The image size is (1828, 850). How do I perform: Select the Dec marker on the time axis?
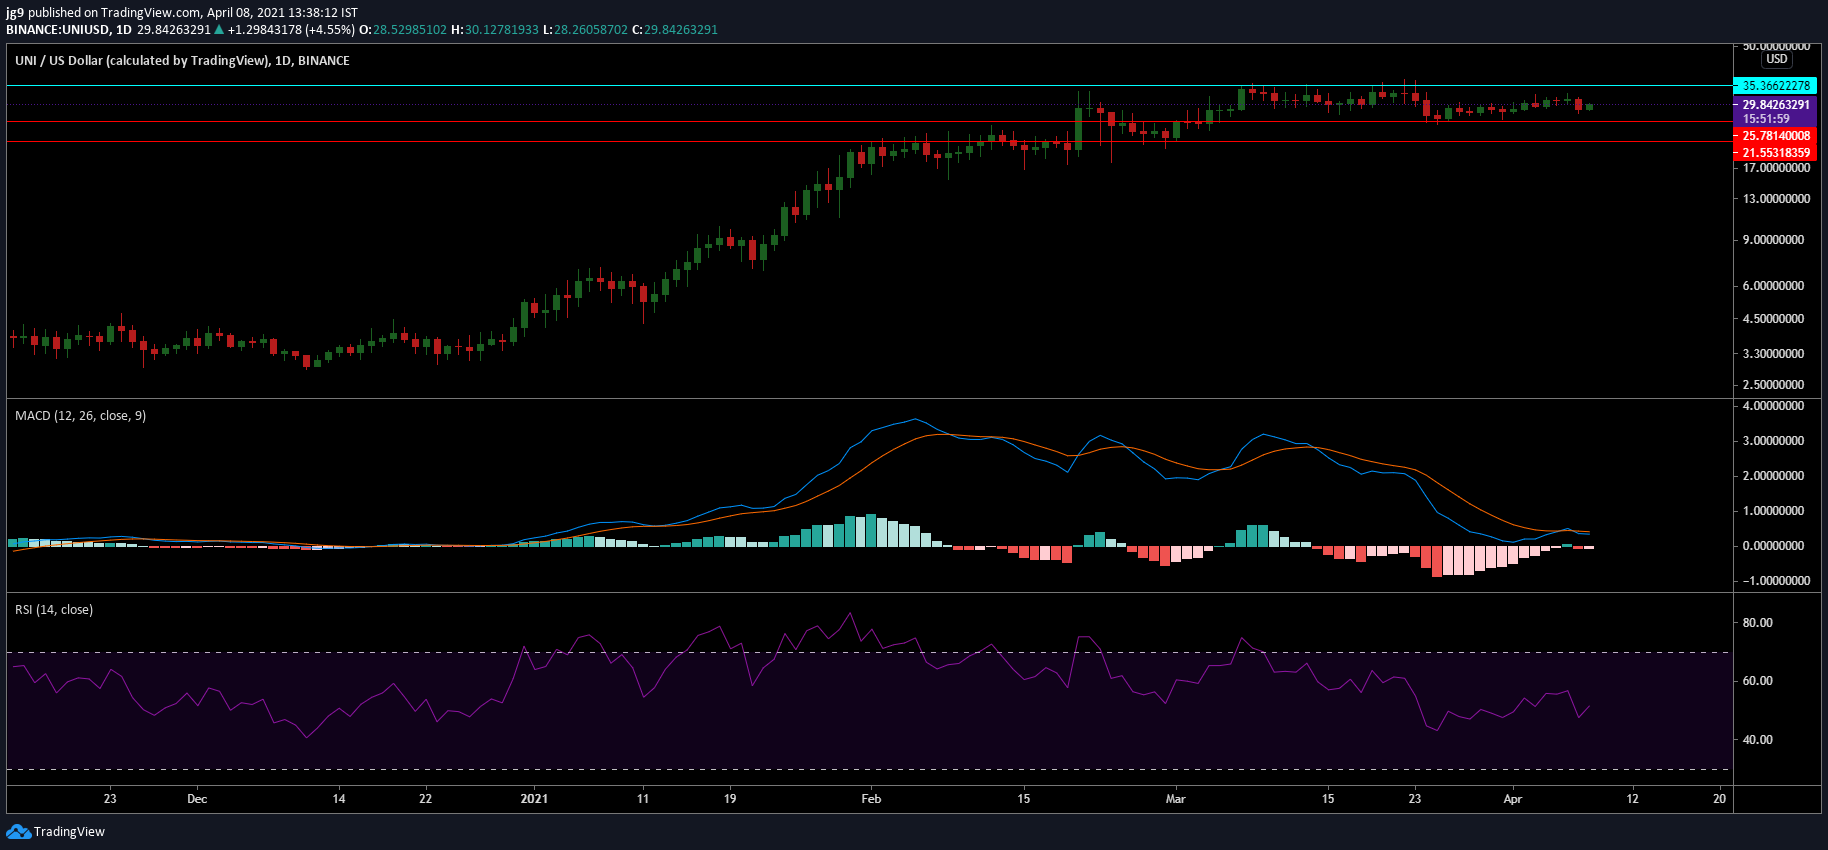coord(197,798)
